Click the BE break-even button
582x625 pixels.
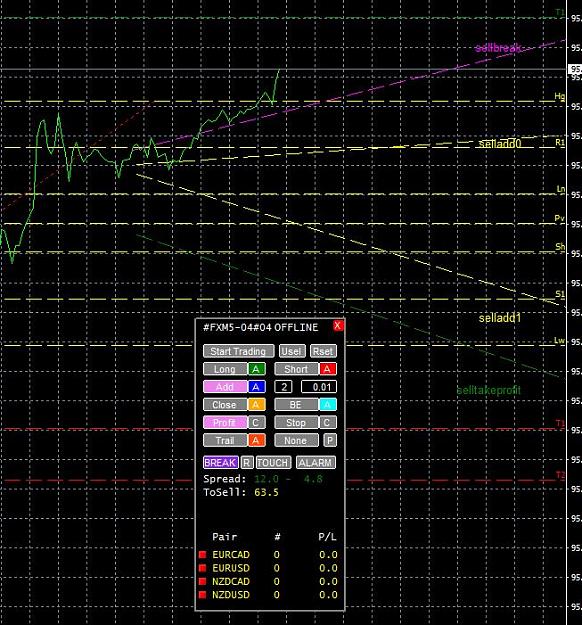click(x=296, y=405)
